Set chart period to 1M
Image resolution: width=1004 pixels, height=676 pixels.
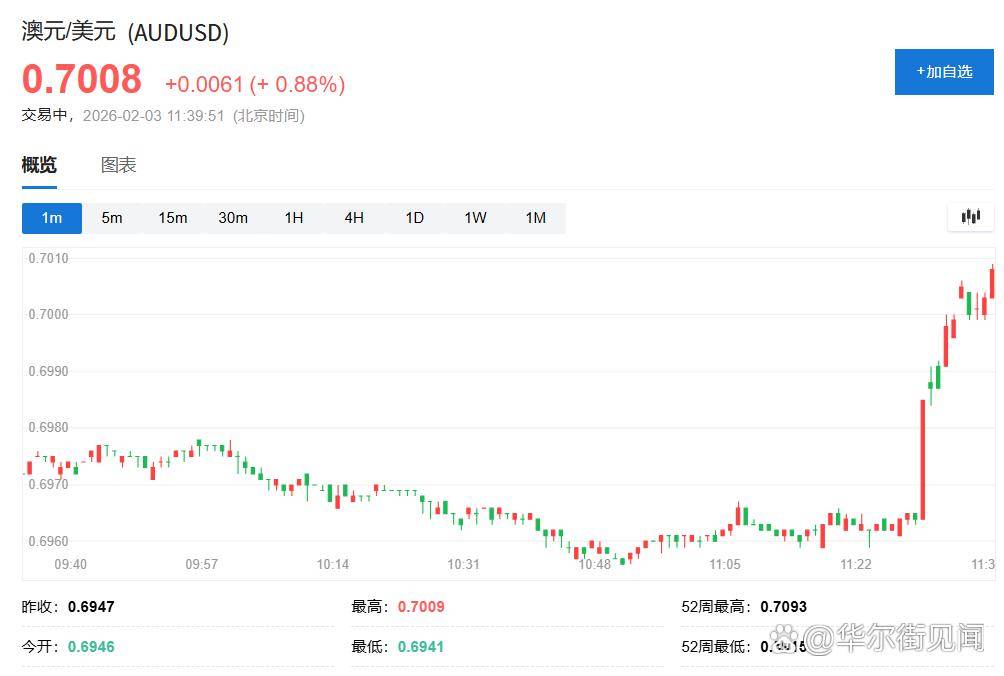535,218
